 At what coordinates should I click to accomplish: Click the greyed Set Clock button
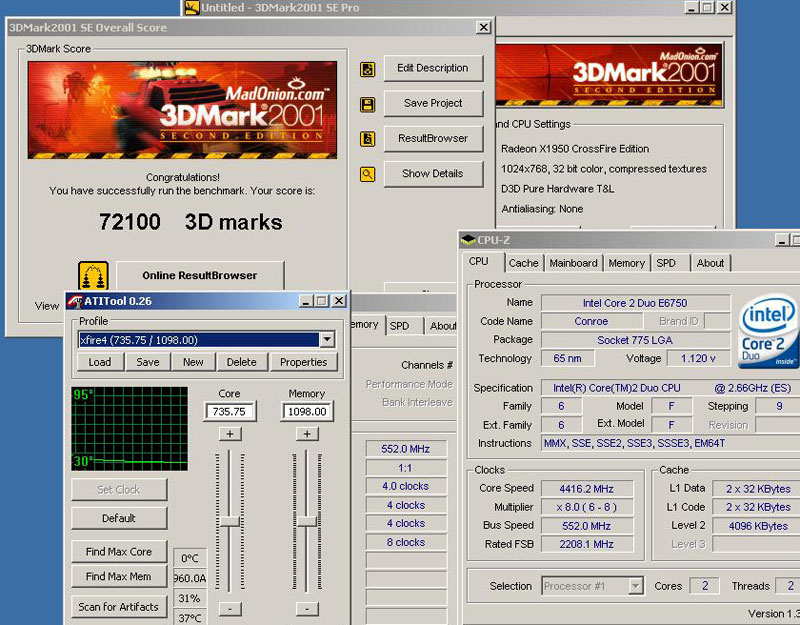click(x=119, y=489)
